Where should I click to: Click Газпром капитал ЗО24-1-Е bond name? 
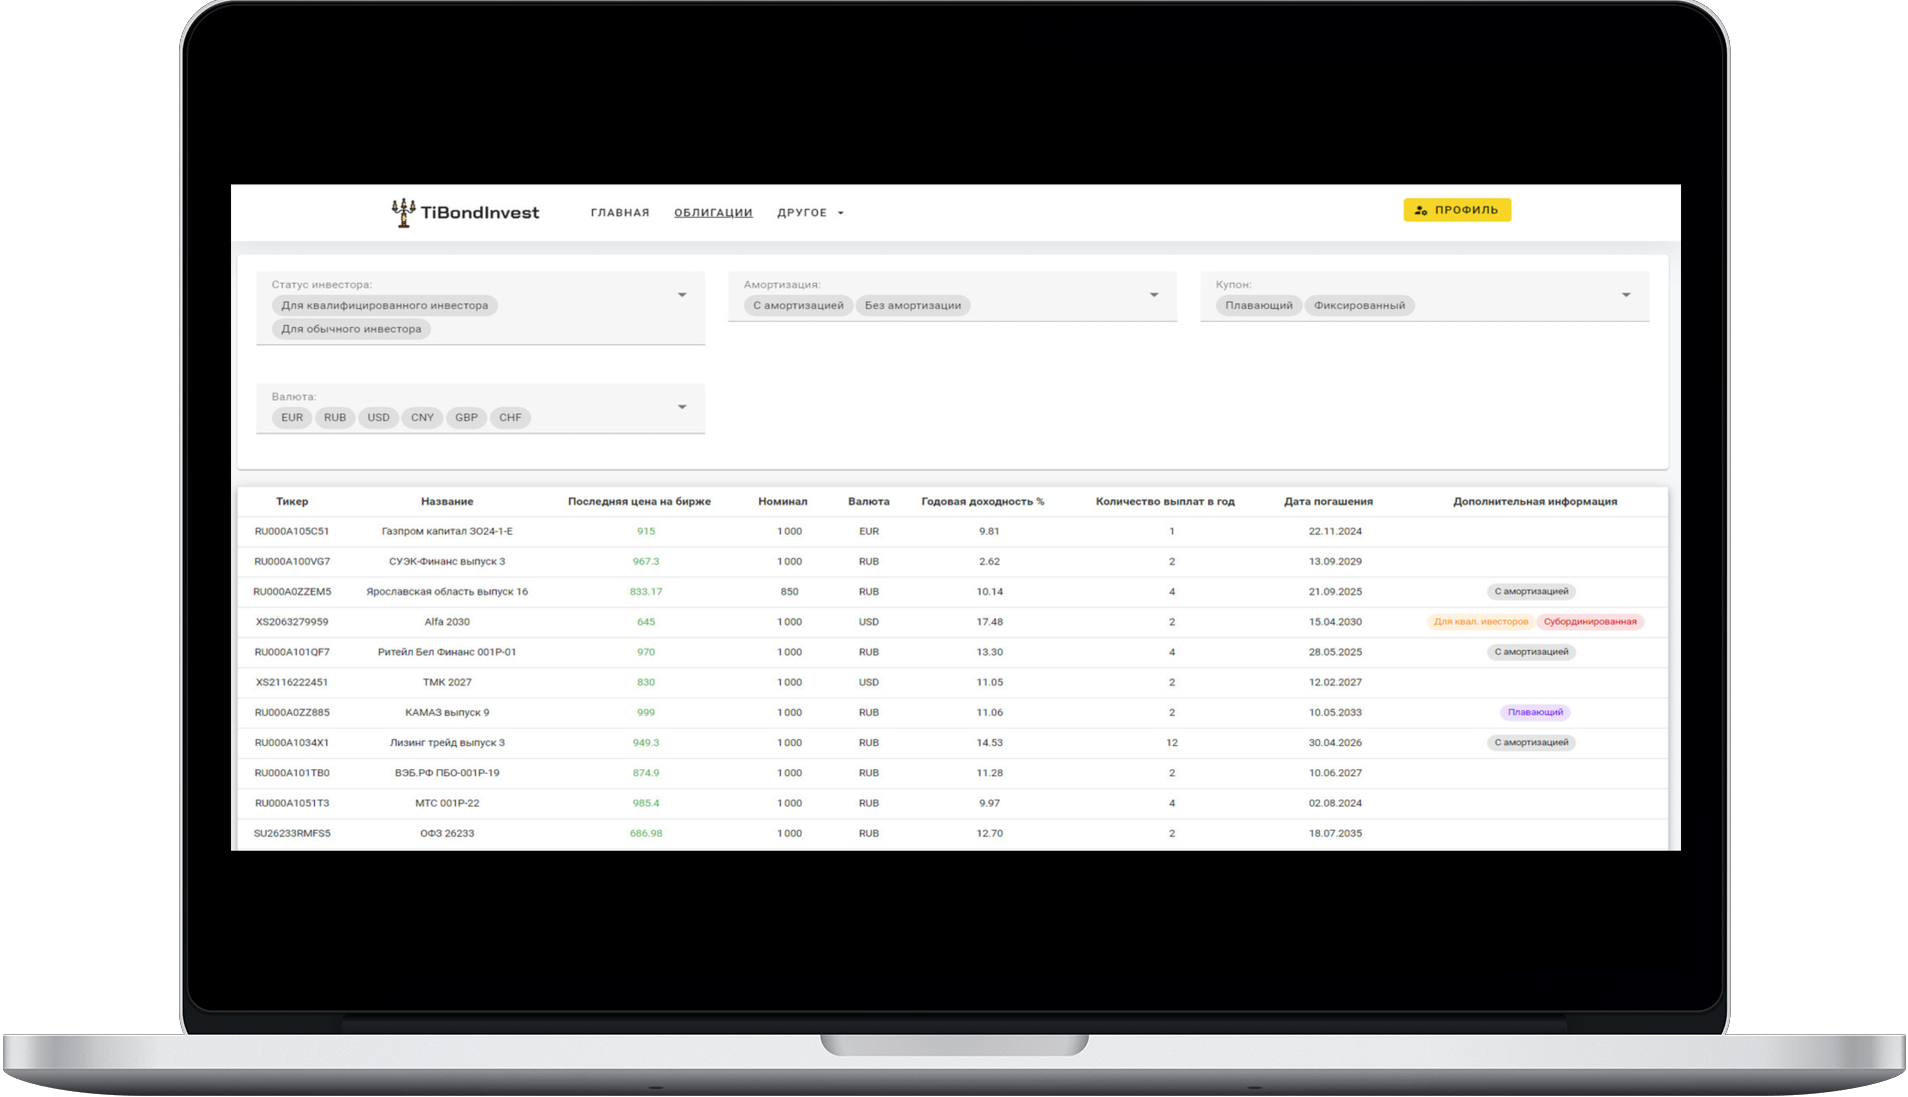447,532
